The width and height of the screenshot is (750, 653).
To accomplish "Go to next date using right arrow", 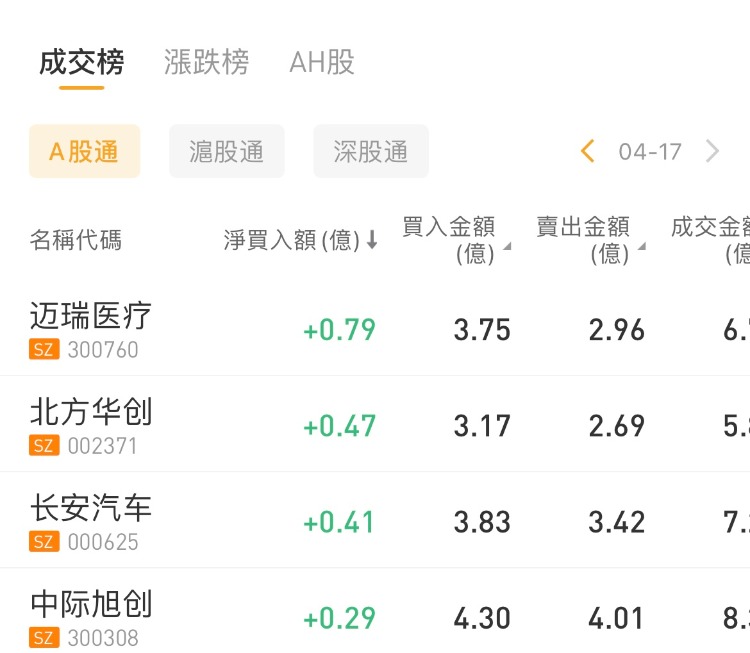I will pos(713,152).
